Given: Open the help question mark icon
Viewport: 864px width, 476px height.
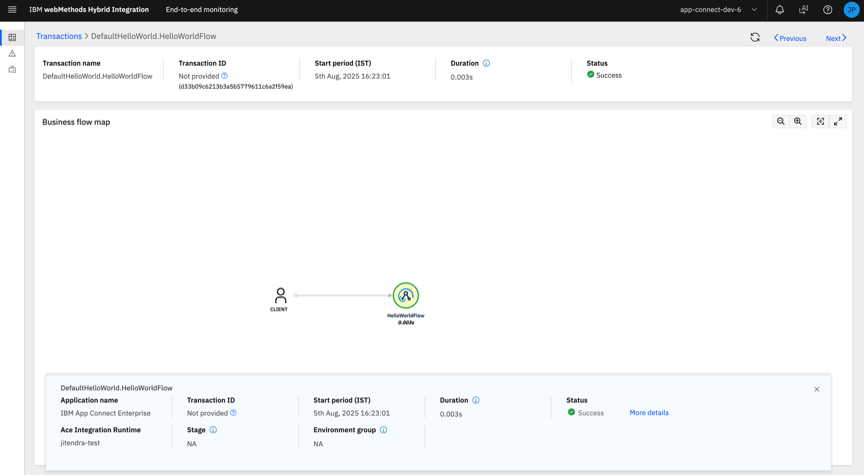Looking at the screenshot, I should point(828,9).
